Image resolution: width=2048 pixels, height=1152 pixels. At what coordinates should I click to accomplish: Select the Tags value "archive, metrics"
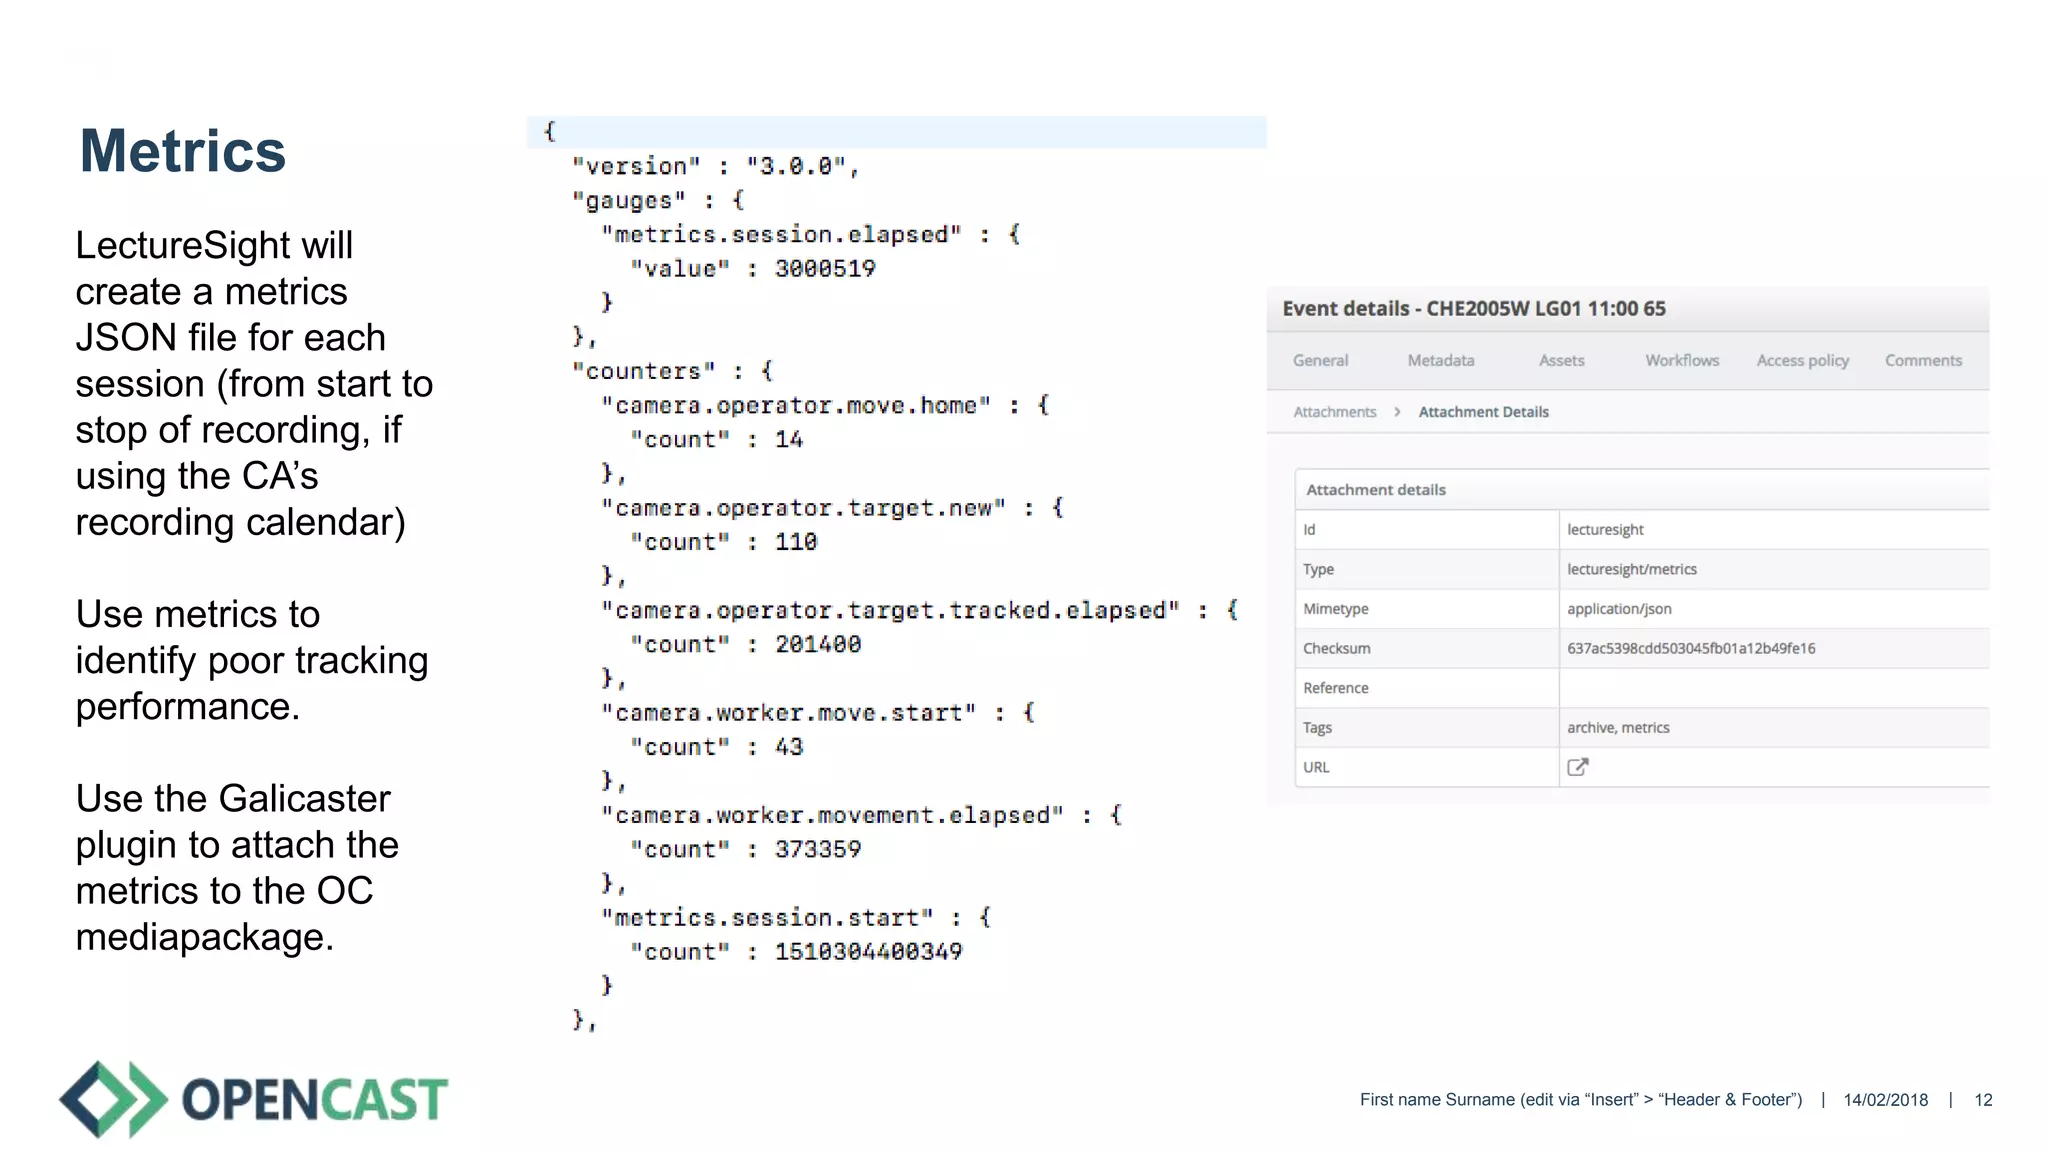click(x=1618, y=728)
